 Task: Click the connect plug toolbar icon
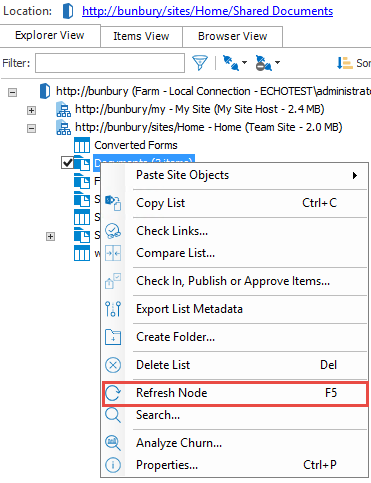tap(231, 63)
